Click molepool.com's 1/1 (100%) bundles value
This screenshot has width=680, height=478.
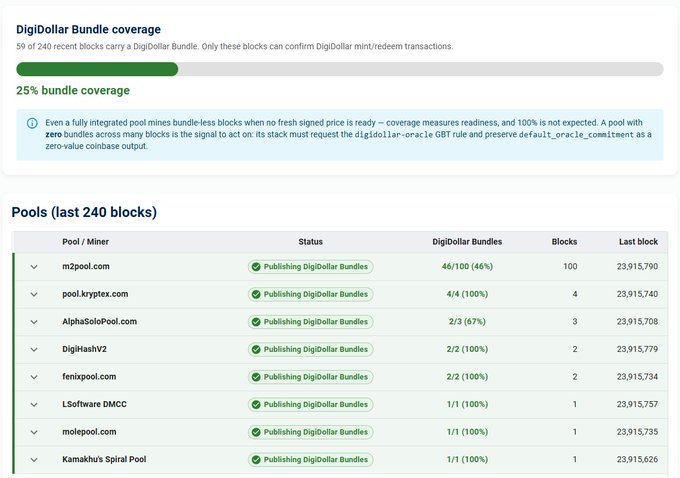(x=467, y=432)
